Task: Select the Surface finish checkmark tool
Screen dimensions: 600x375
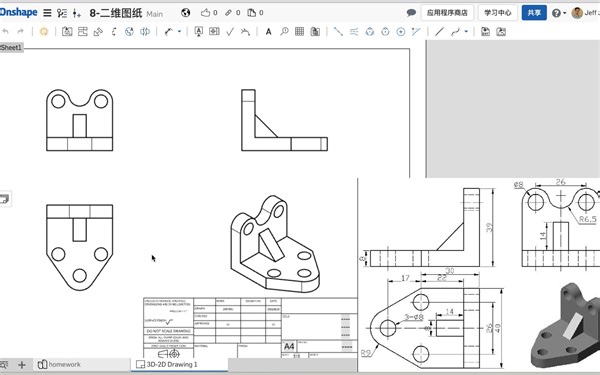Action: [230, 31]
